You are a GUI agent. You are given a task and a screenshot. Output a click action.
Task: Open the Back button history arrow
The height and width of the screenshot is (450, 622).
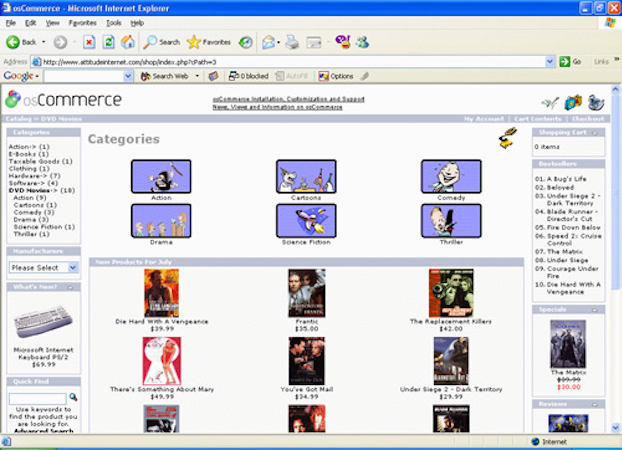coord(44,42)
